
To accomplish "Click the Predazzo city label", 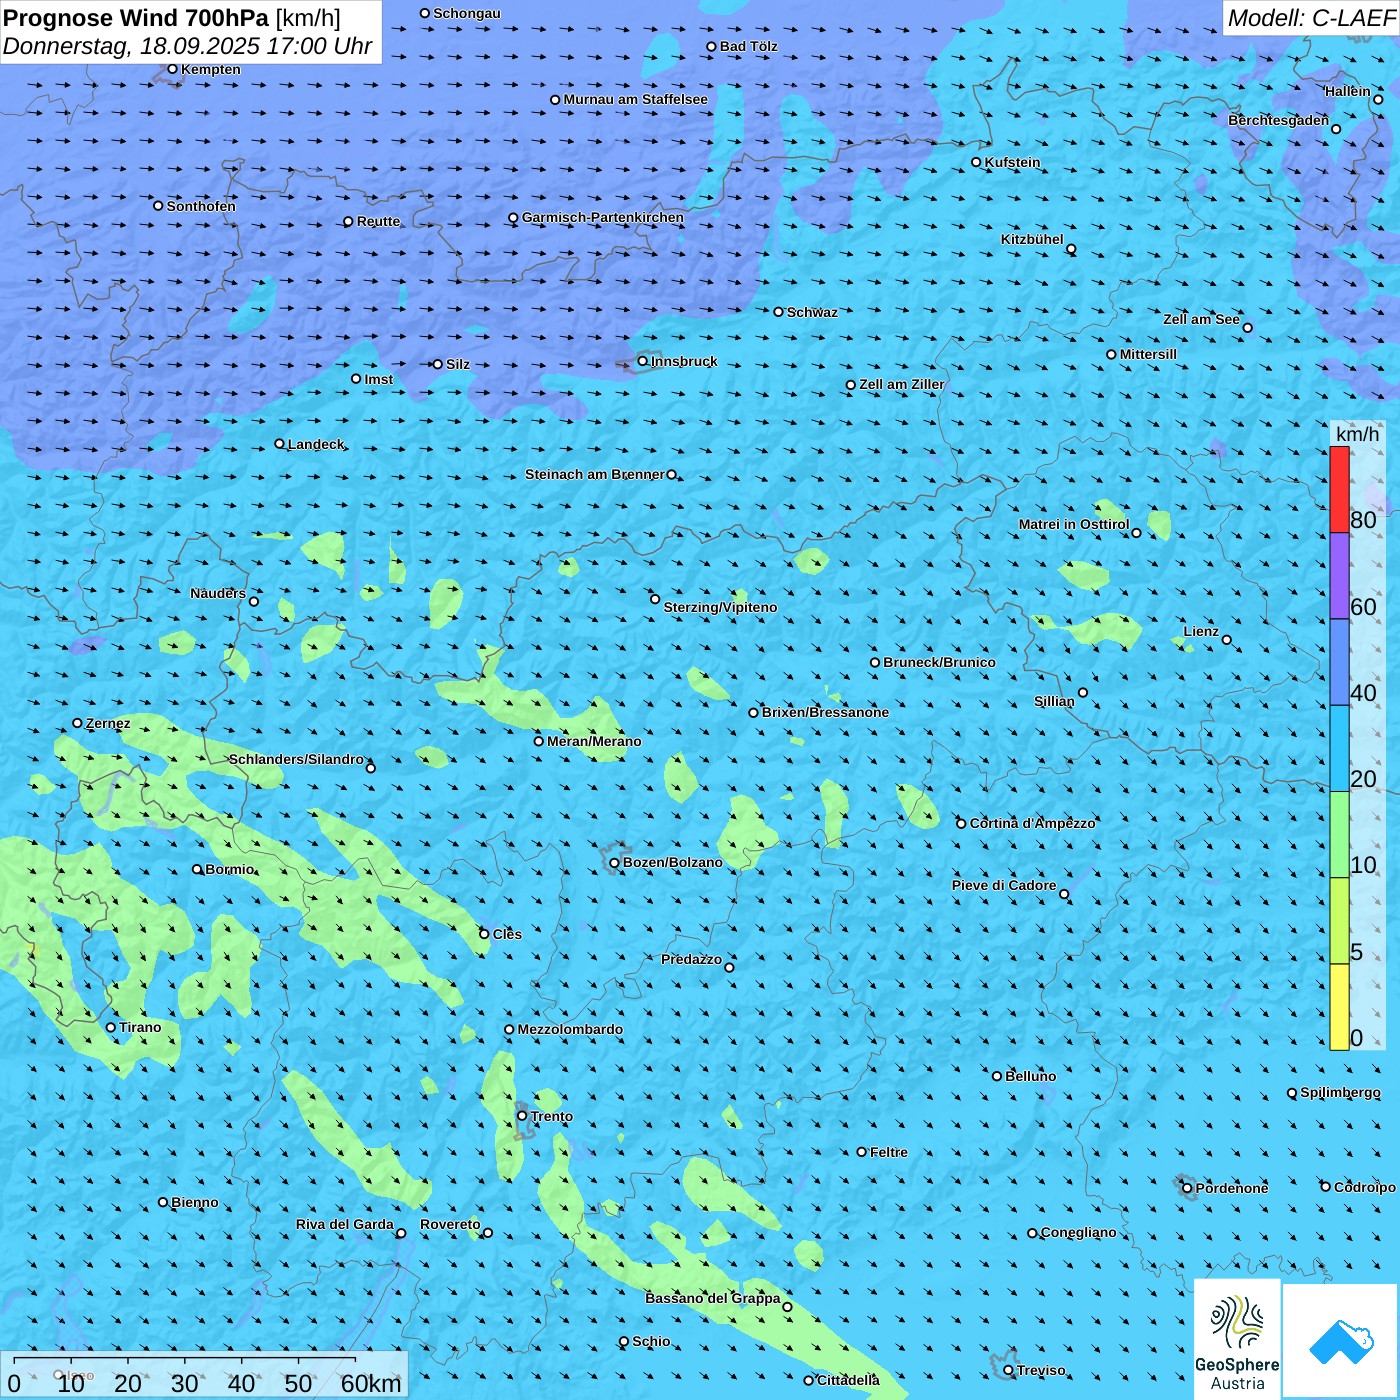I will [x=691, y=959].
